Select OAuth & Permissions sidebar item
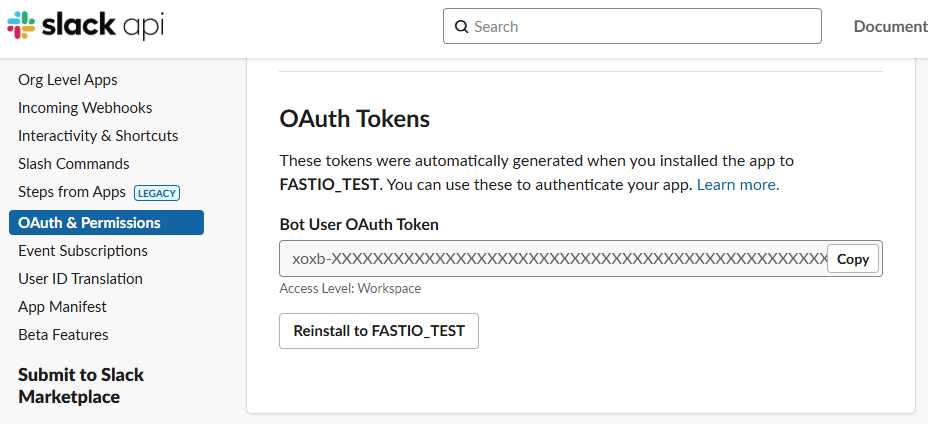 (107, 223)
